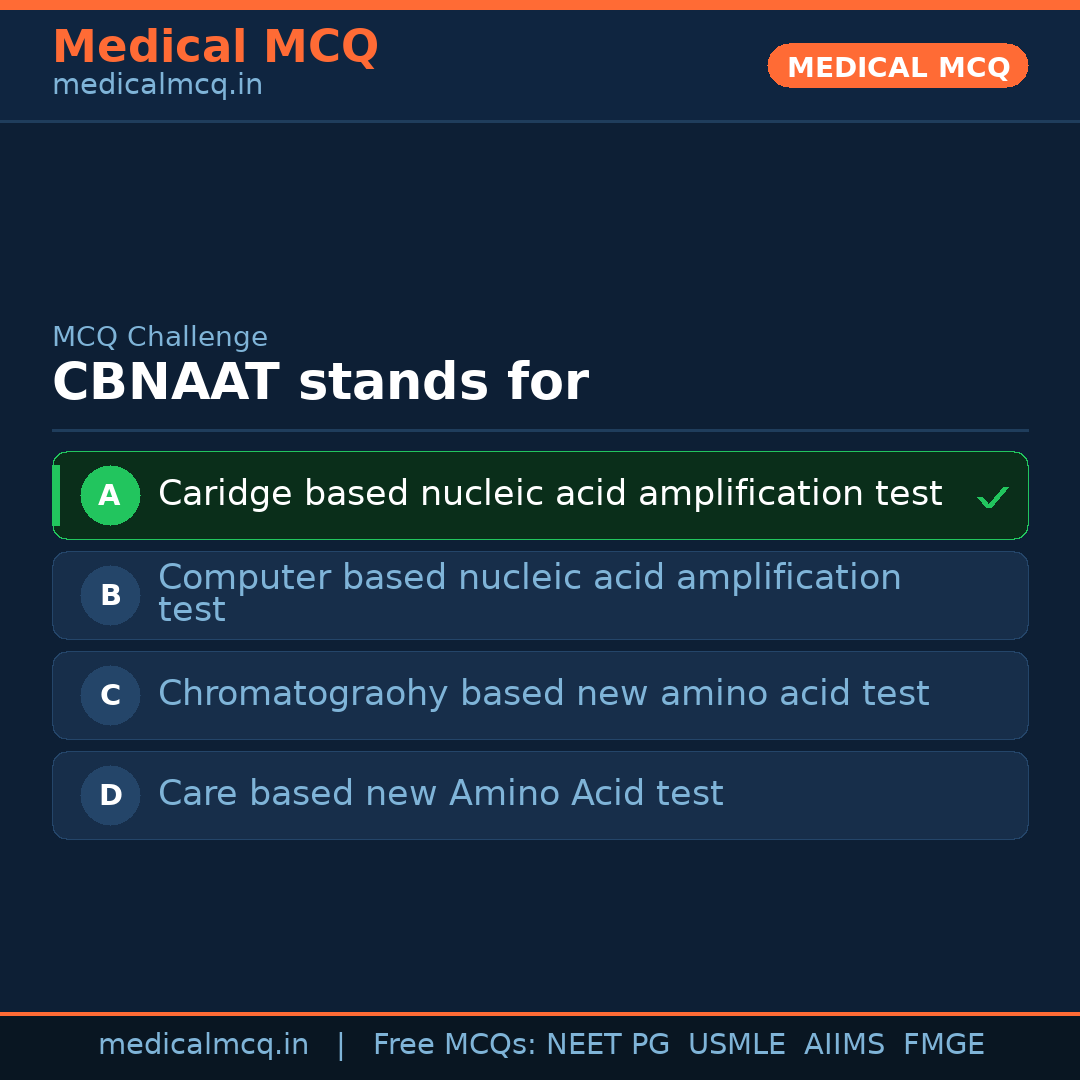
Task: Select the 'Caridge based nucleic acid amplification test' text
Action: tap(550, 494)
